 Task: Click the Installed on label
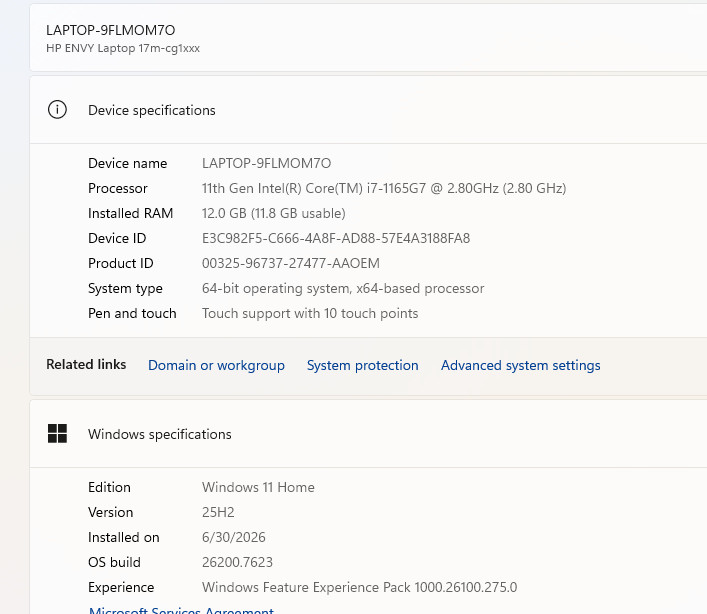124,537
